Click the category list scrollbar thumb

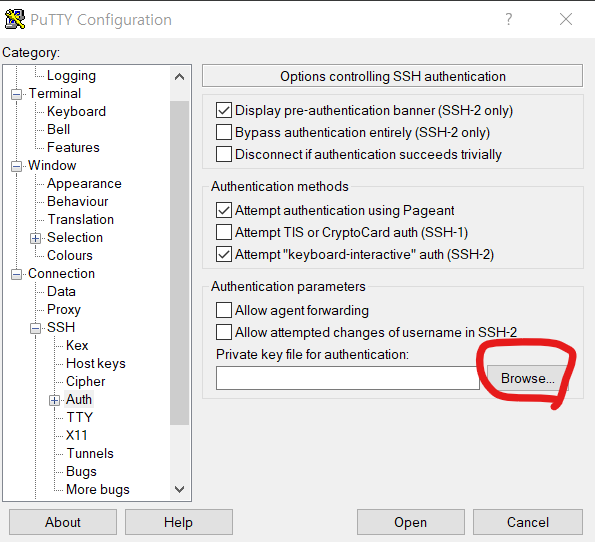tap(179, 263)
